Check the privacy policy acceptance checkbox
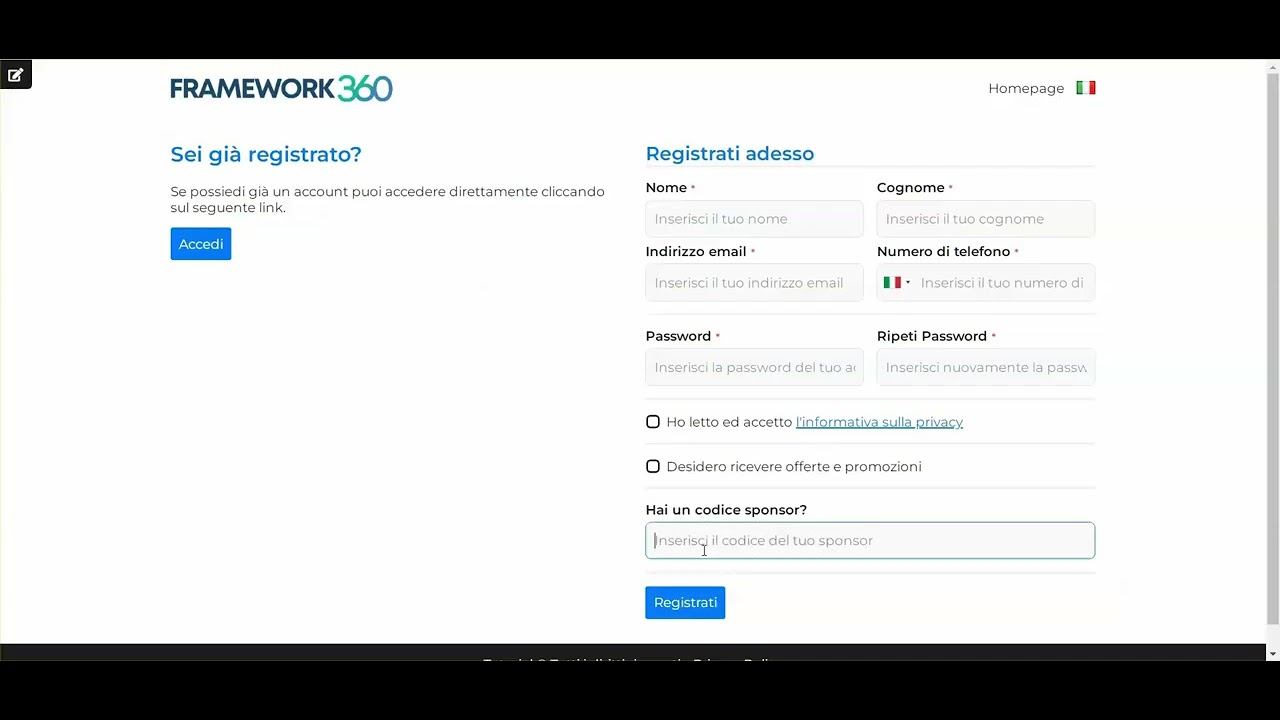The width and height of the screenshot is (1280, 720). [653, 422]
